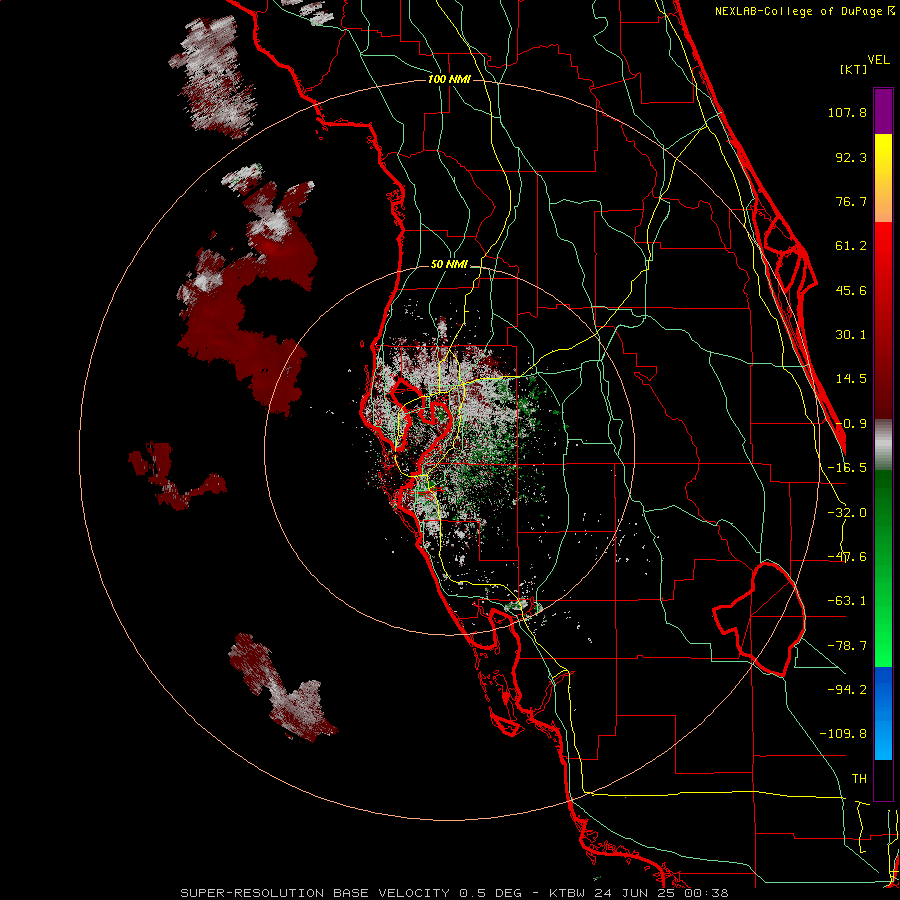This screenshot has width=900, height=900.
Task: Click the 100 NMI range ring label
Action: [449, 79]
